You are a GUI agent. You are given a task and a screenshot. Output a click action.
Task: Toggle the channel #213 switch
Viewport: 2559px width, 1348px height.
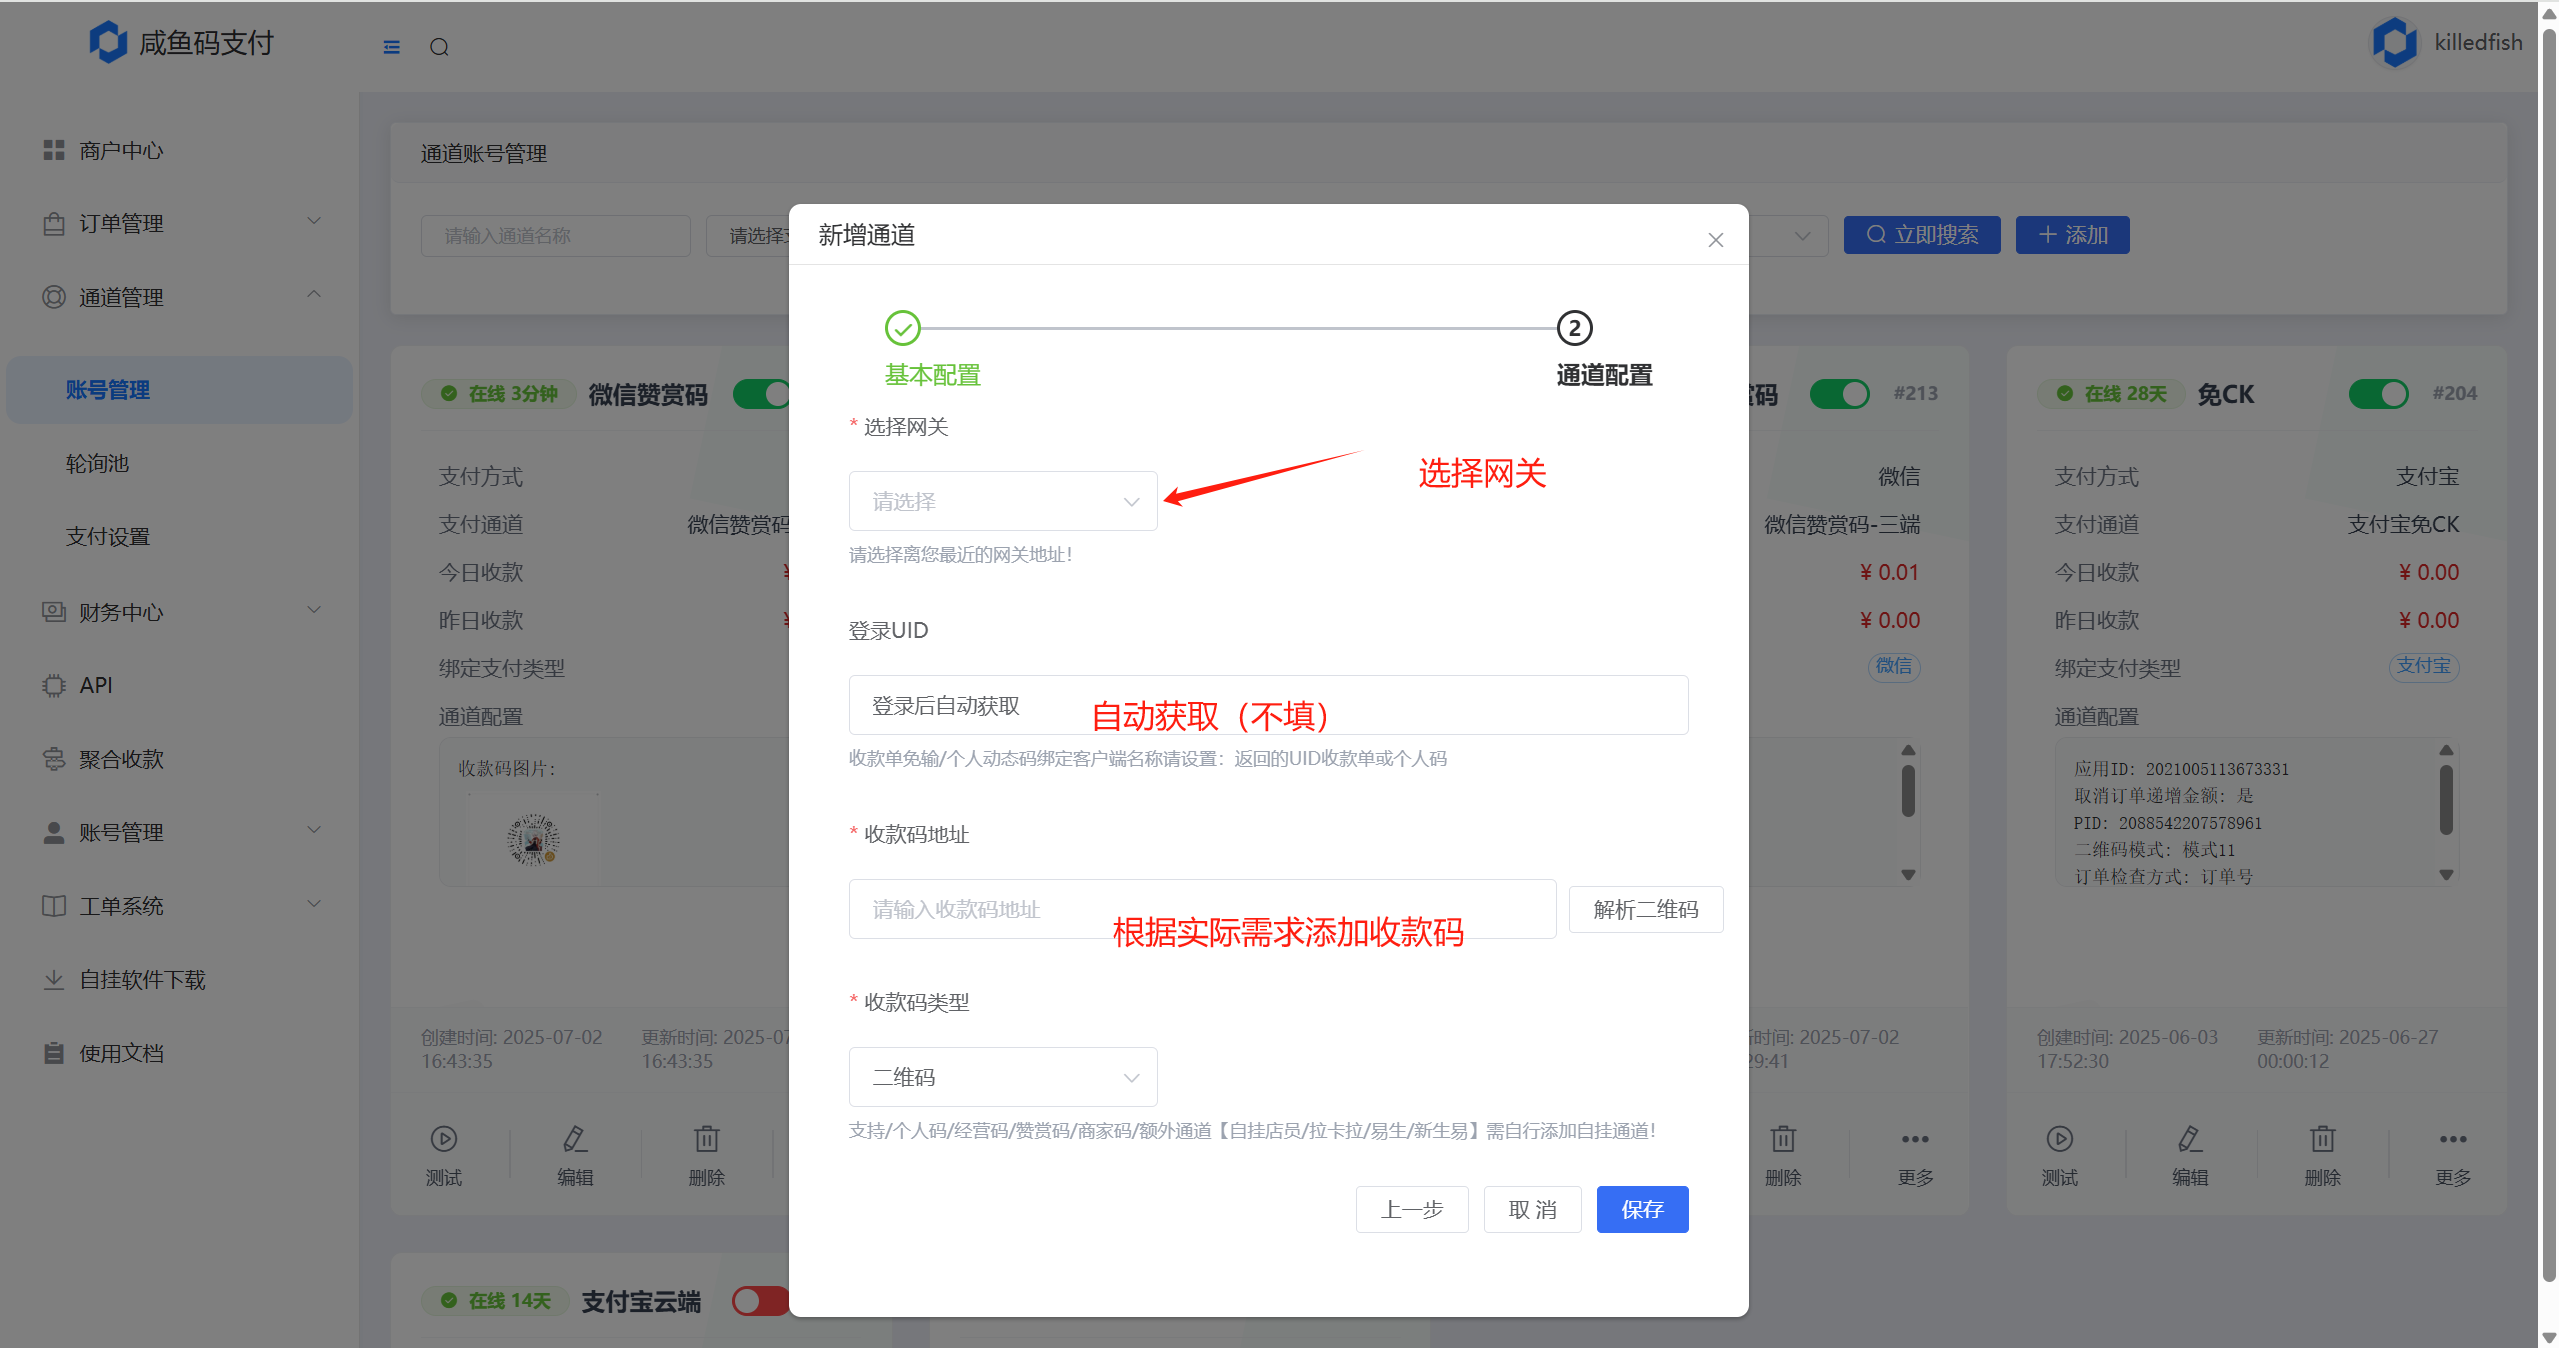[x=1839, y=394]
